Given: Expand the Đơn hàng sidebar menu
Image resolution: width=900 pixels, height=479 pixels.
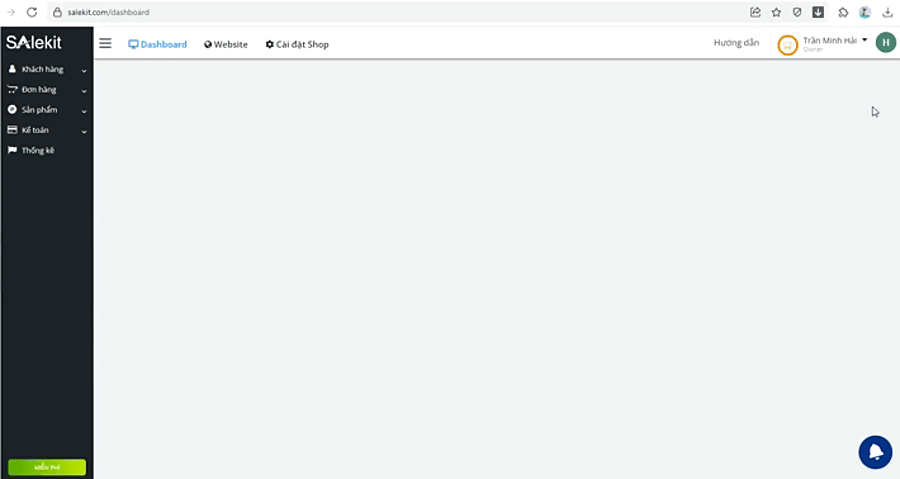Looking at the screenshot, I should [x=47, y=89].
